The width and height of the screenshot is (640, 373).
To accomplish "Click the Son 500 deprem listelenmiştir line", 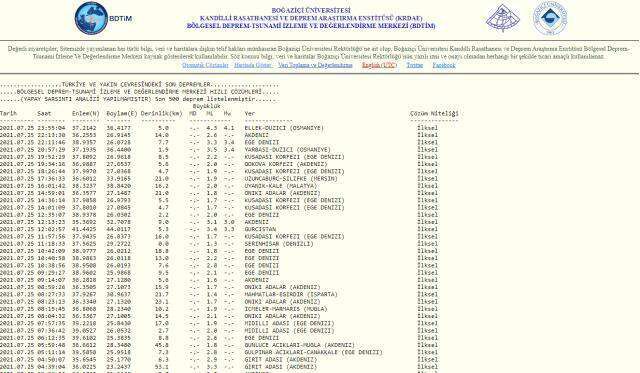I will pyautogui.click(x=139, y=99).
